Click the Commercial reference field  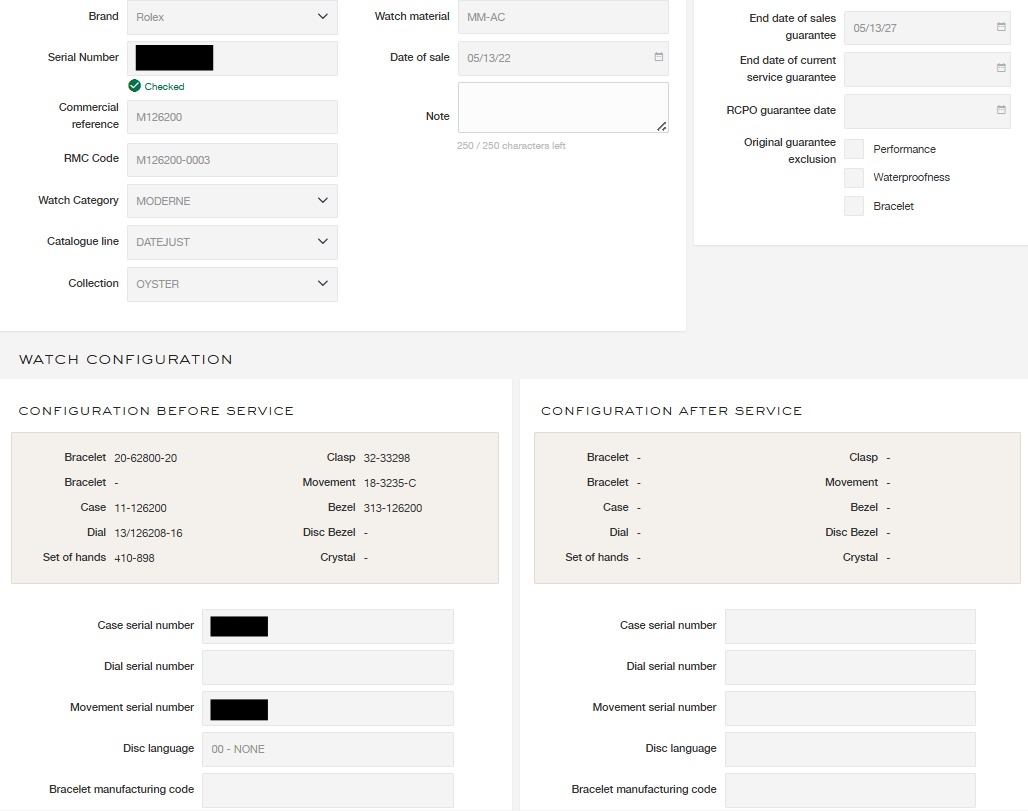(232, 117)
